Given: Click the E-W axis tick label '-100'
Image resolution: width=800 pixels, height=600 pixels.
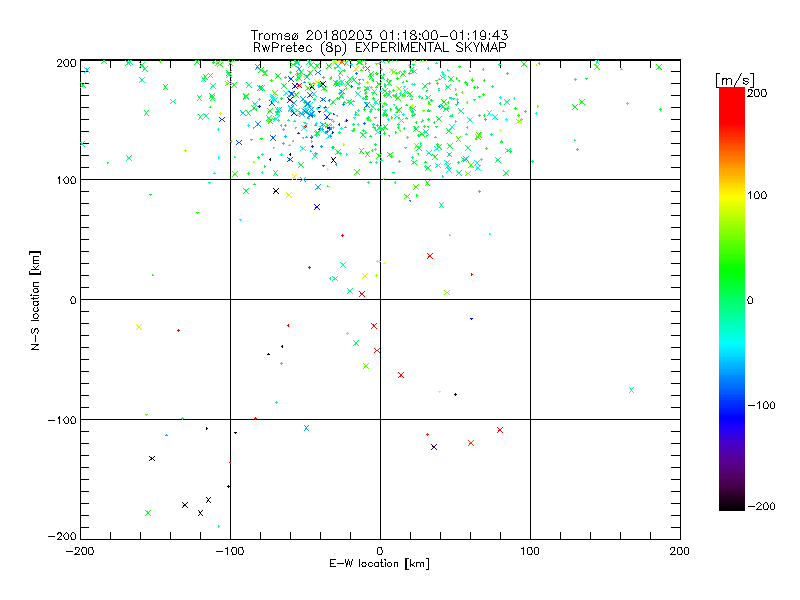Looking at the screenshot, I should [x=230, y=551].
